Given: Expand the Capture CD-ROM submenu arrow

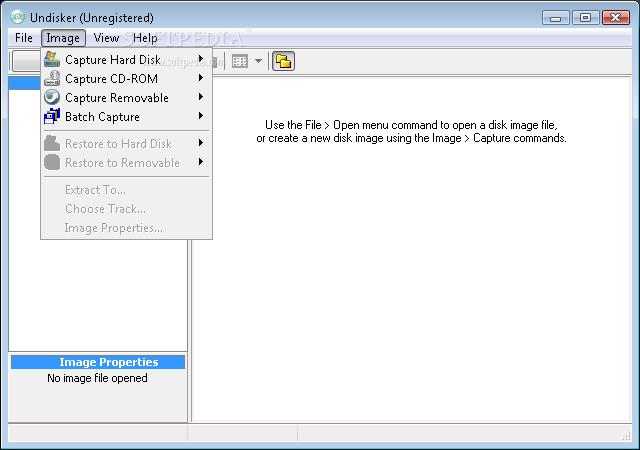Looking at the screenshot, I should click(x=201, y=78).
